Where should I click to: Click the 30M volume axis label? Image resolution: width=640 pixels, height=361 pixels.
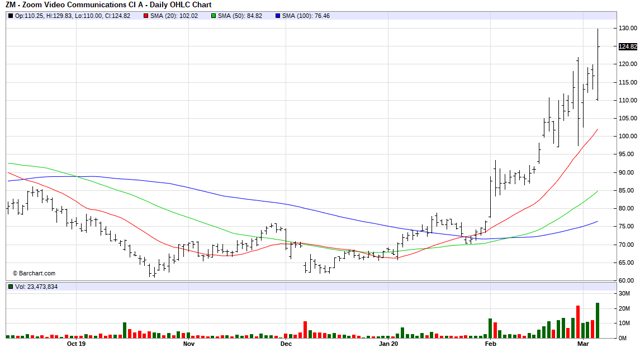(x=624, y=294)
